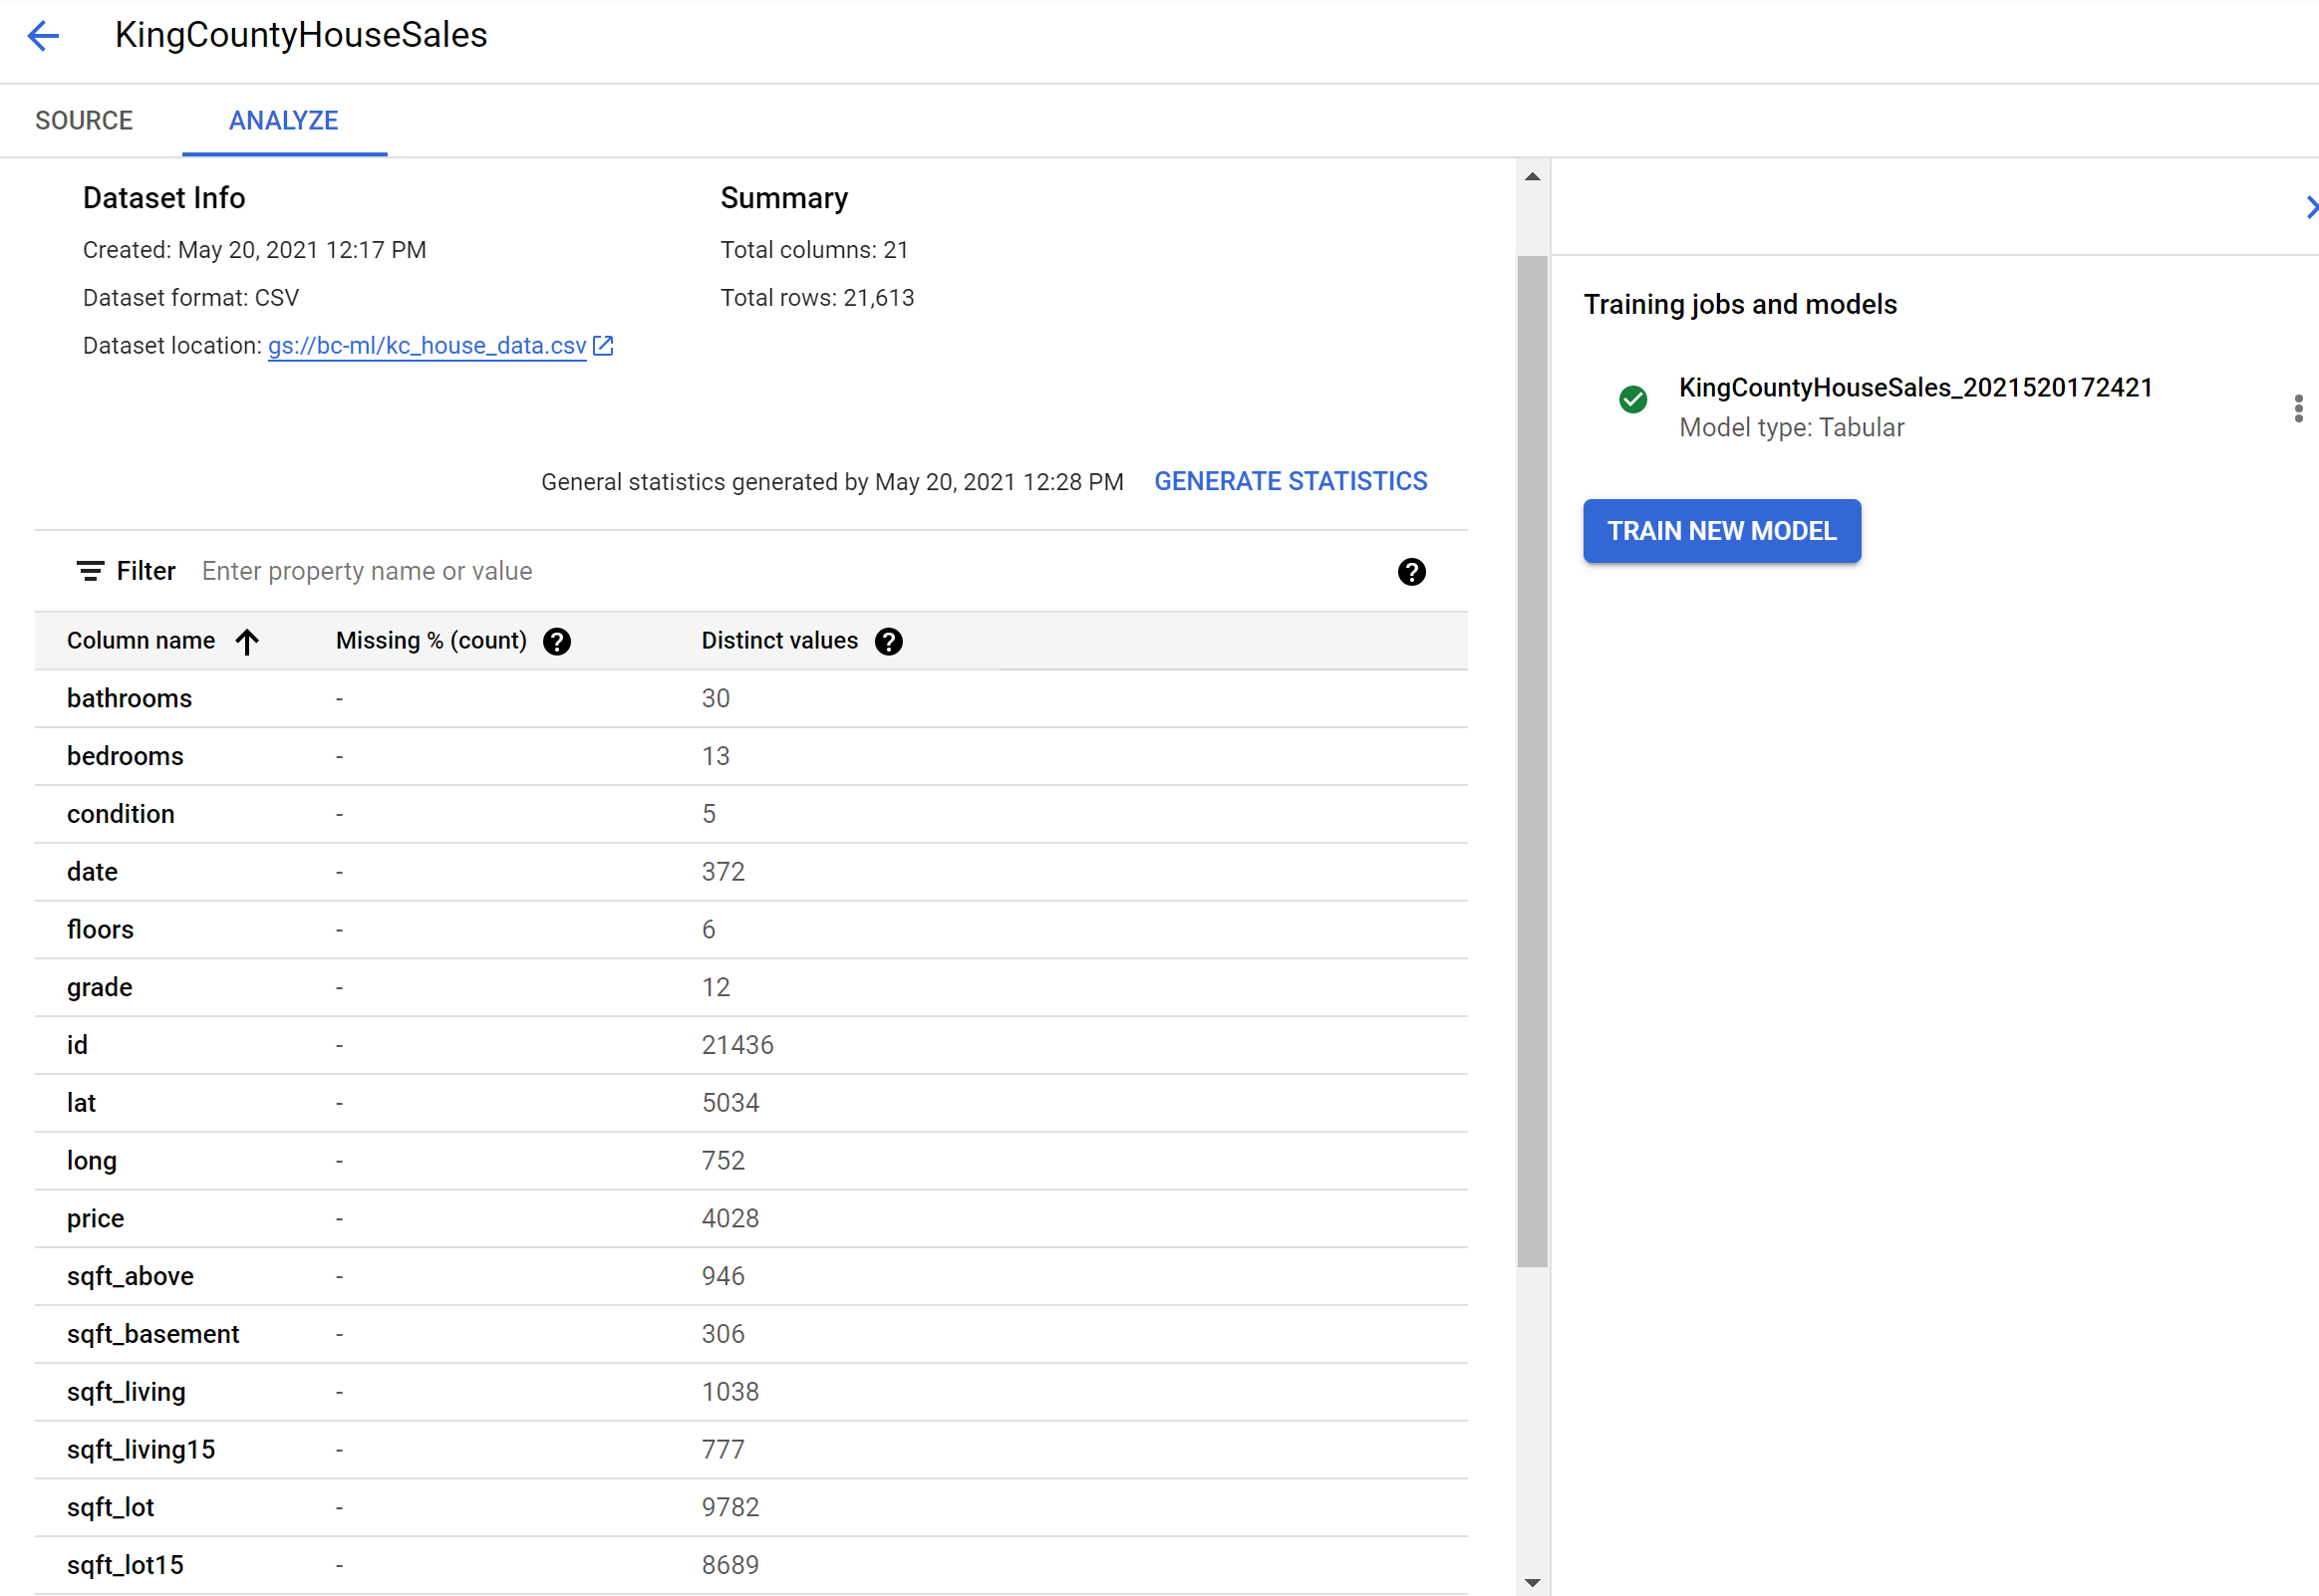The height and width of the screenshot is (1596, 2319).
Task: Click distinct value 5034 for lat
Action: point(730,1104)
